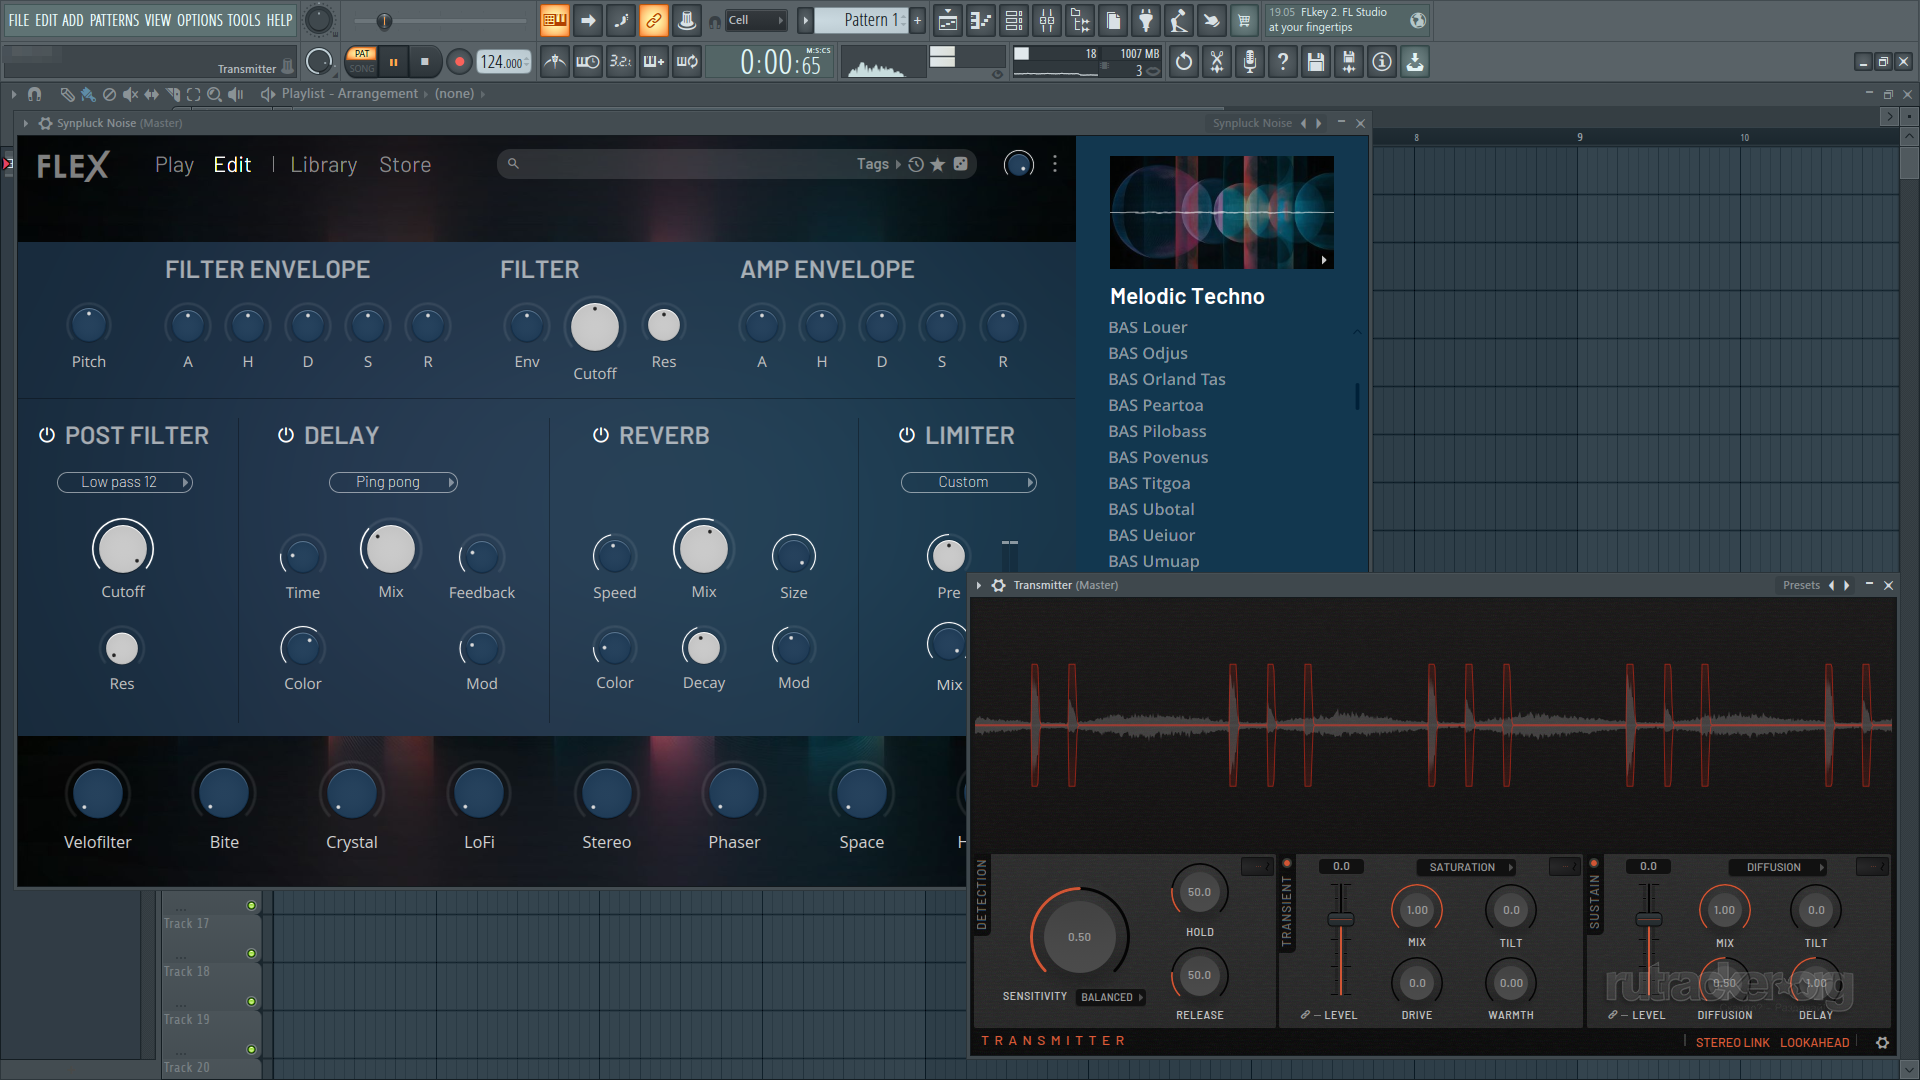Toggle the Post Filter power button
The width and height of the screenshot is (1920, 1080).
47,435
